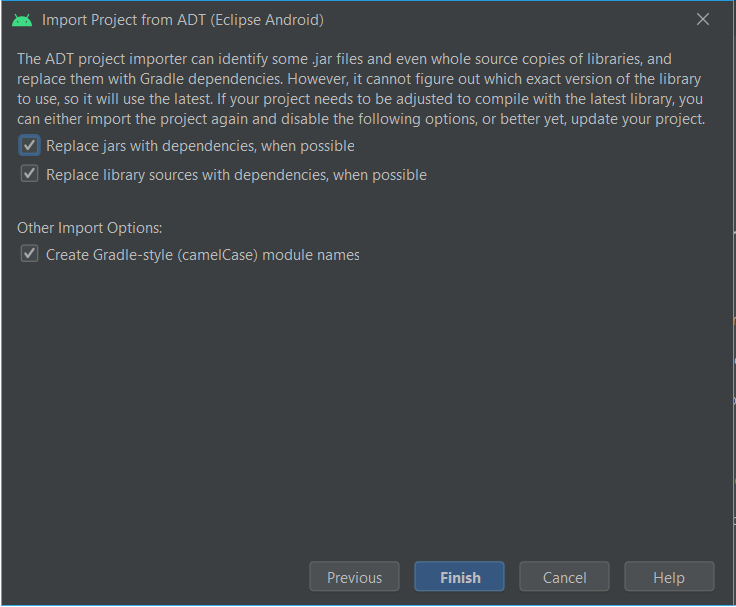The image size is (736, 607).
Task: Click the 'Gradle dependencies' words in description
Action: 211,79
